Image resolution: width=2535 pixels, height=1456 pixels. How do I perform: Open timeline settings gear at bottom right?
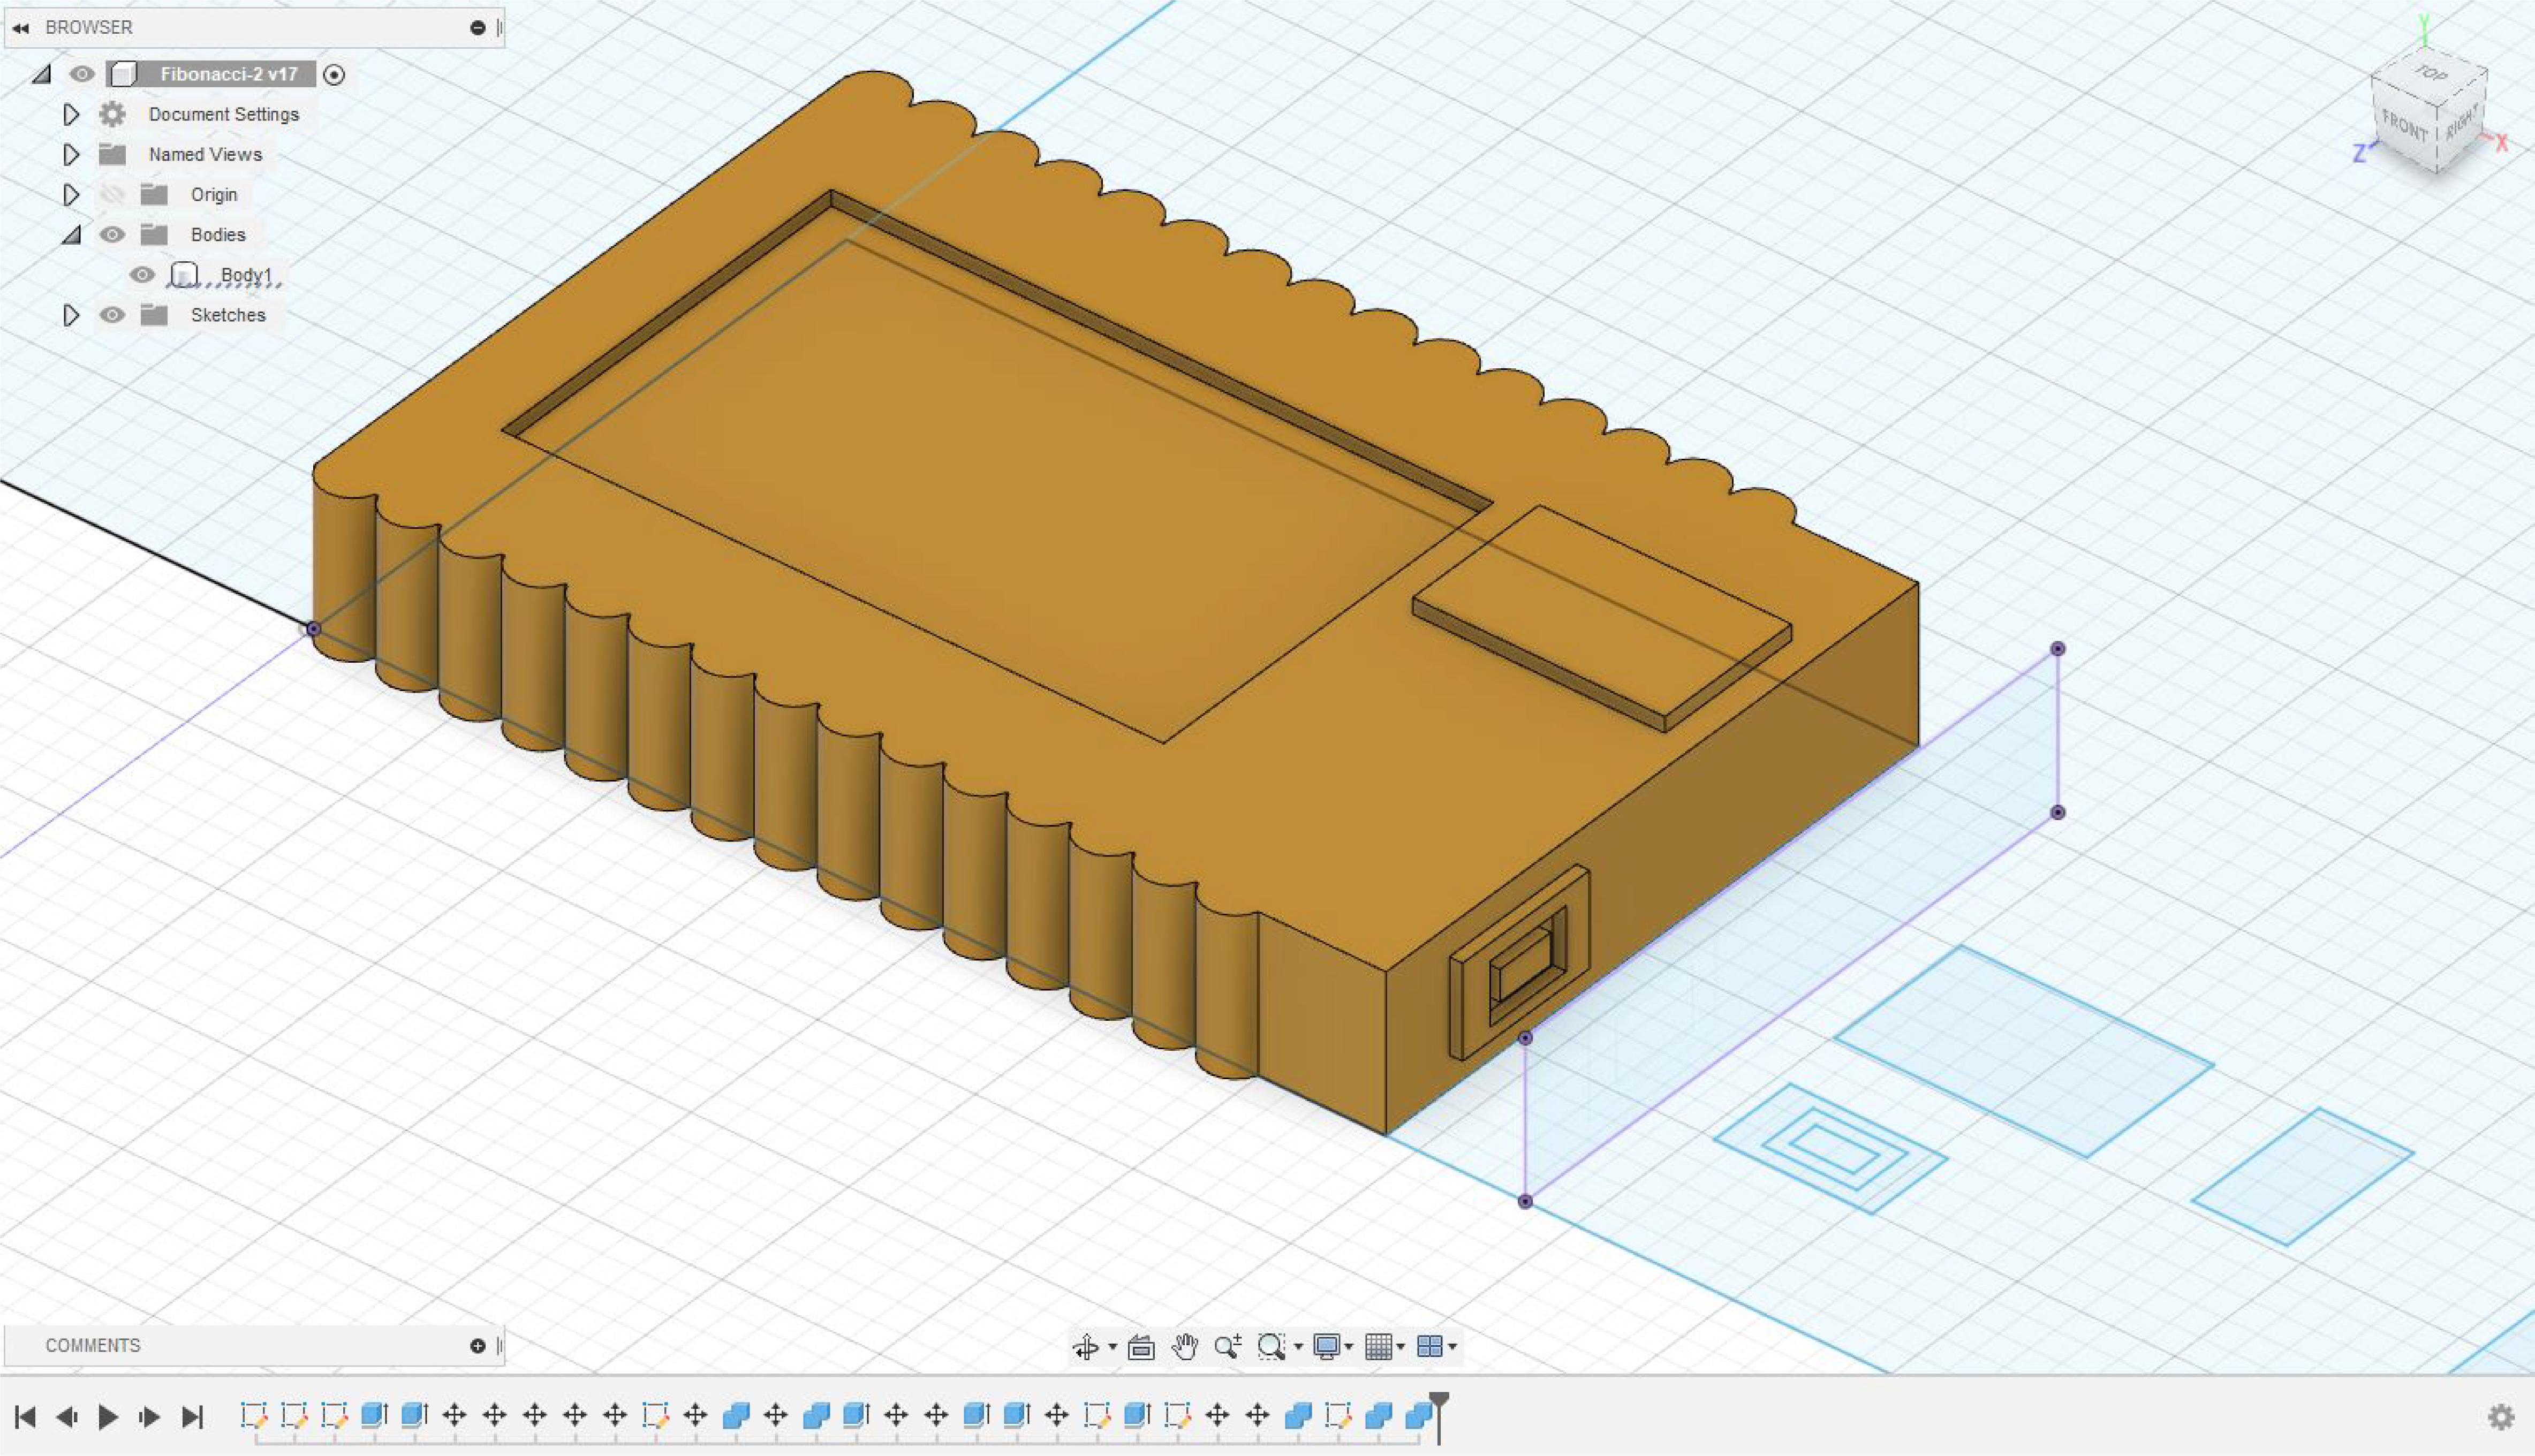2501,1416
